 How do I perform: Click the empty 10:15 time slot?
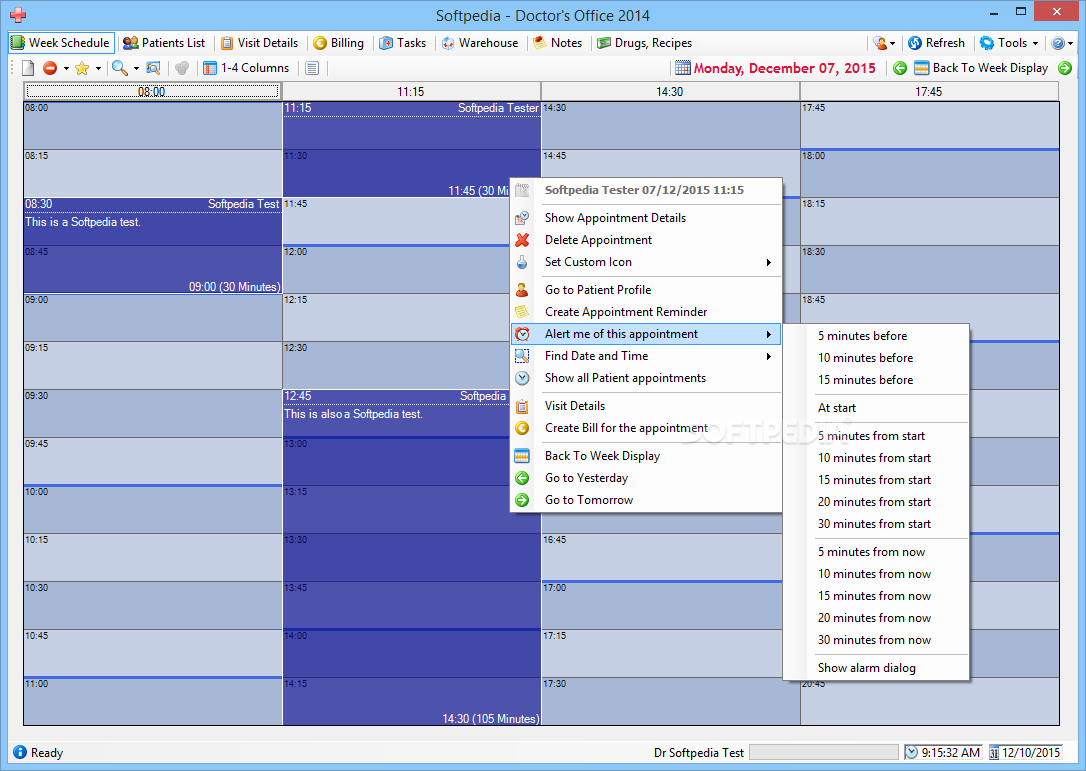tap(153, 558)
